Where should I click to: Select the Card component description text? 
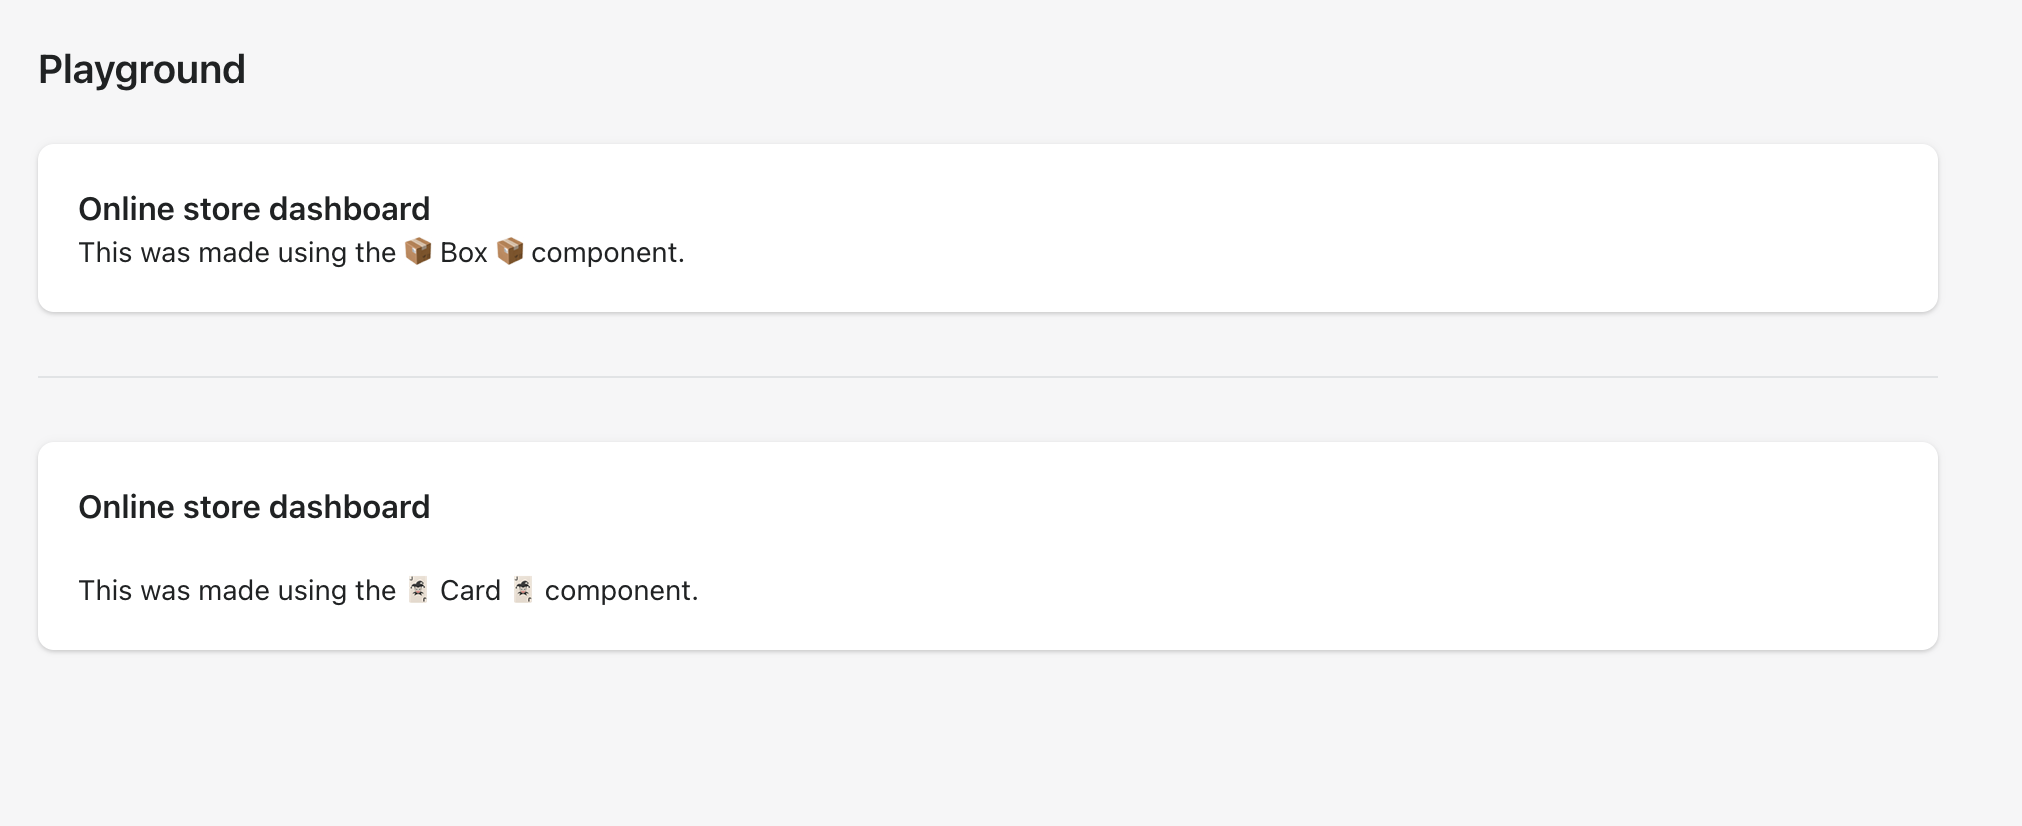coord(388,590)
